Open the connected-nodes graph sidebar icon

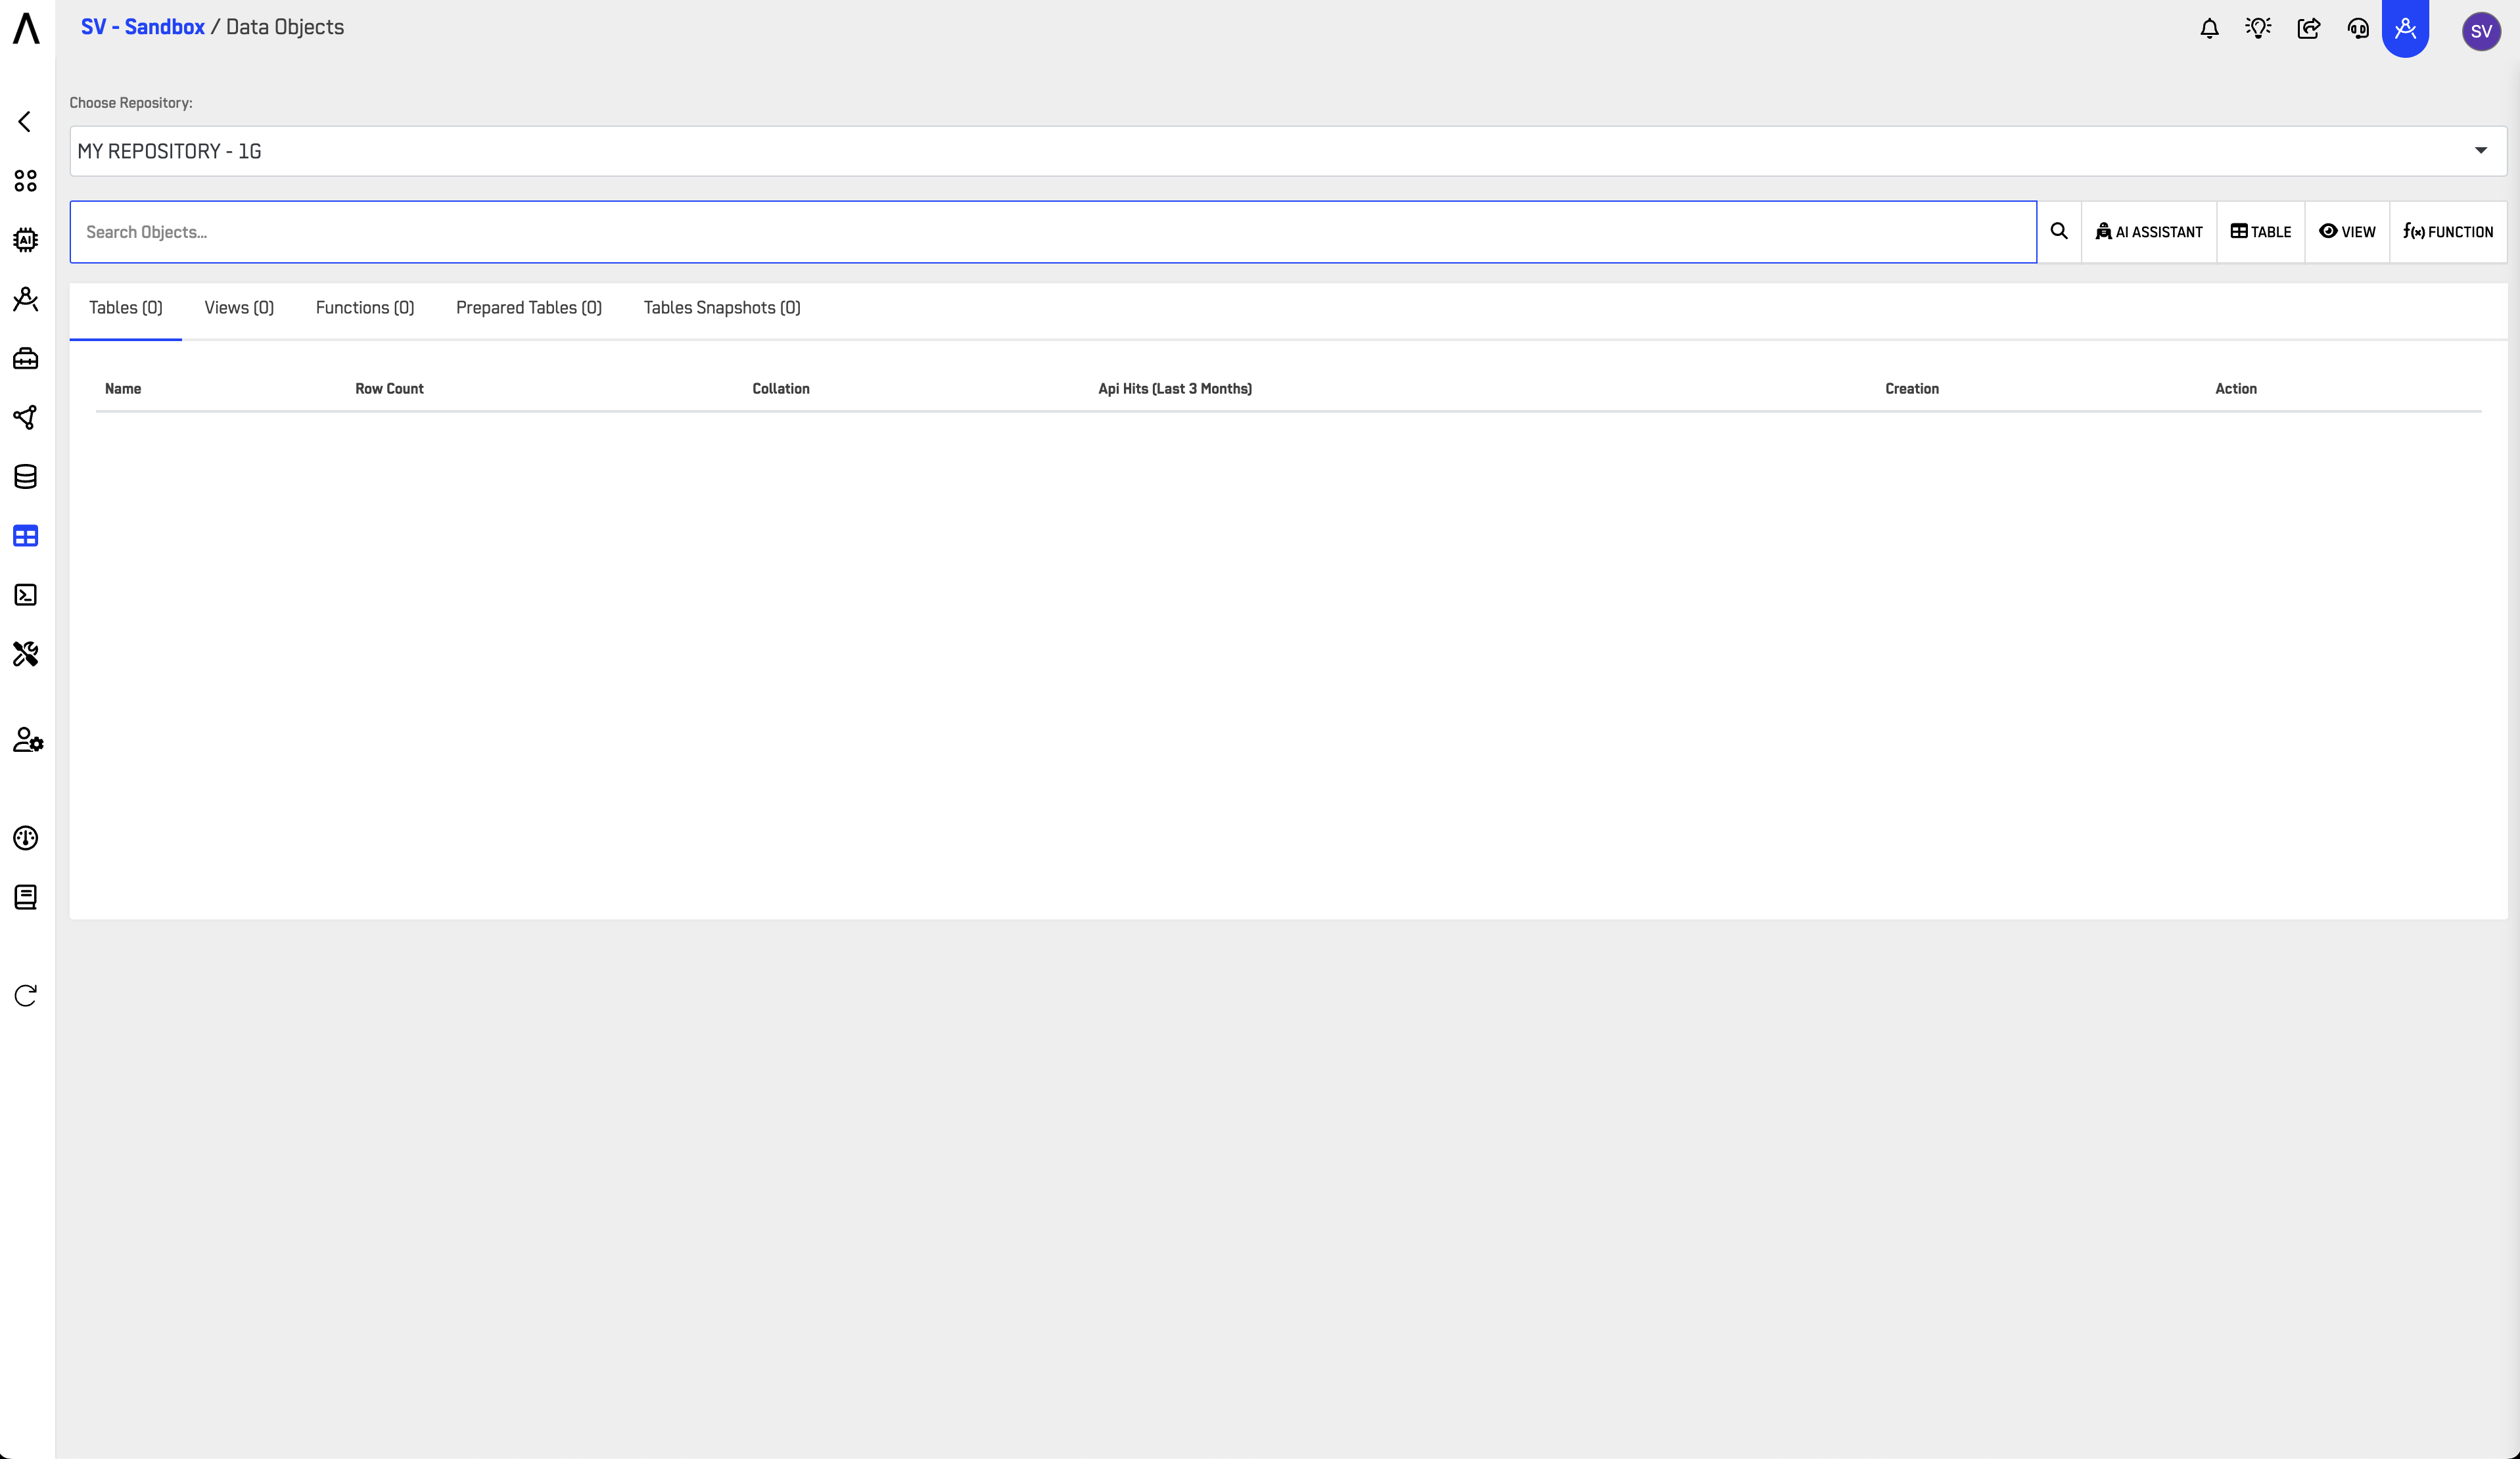point(26,417)
